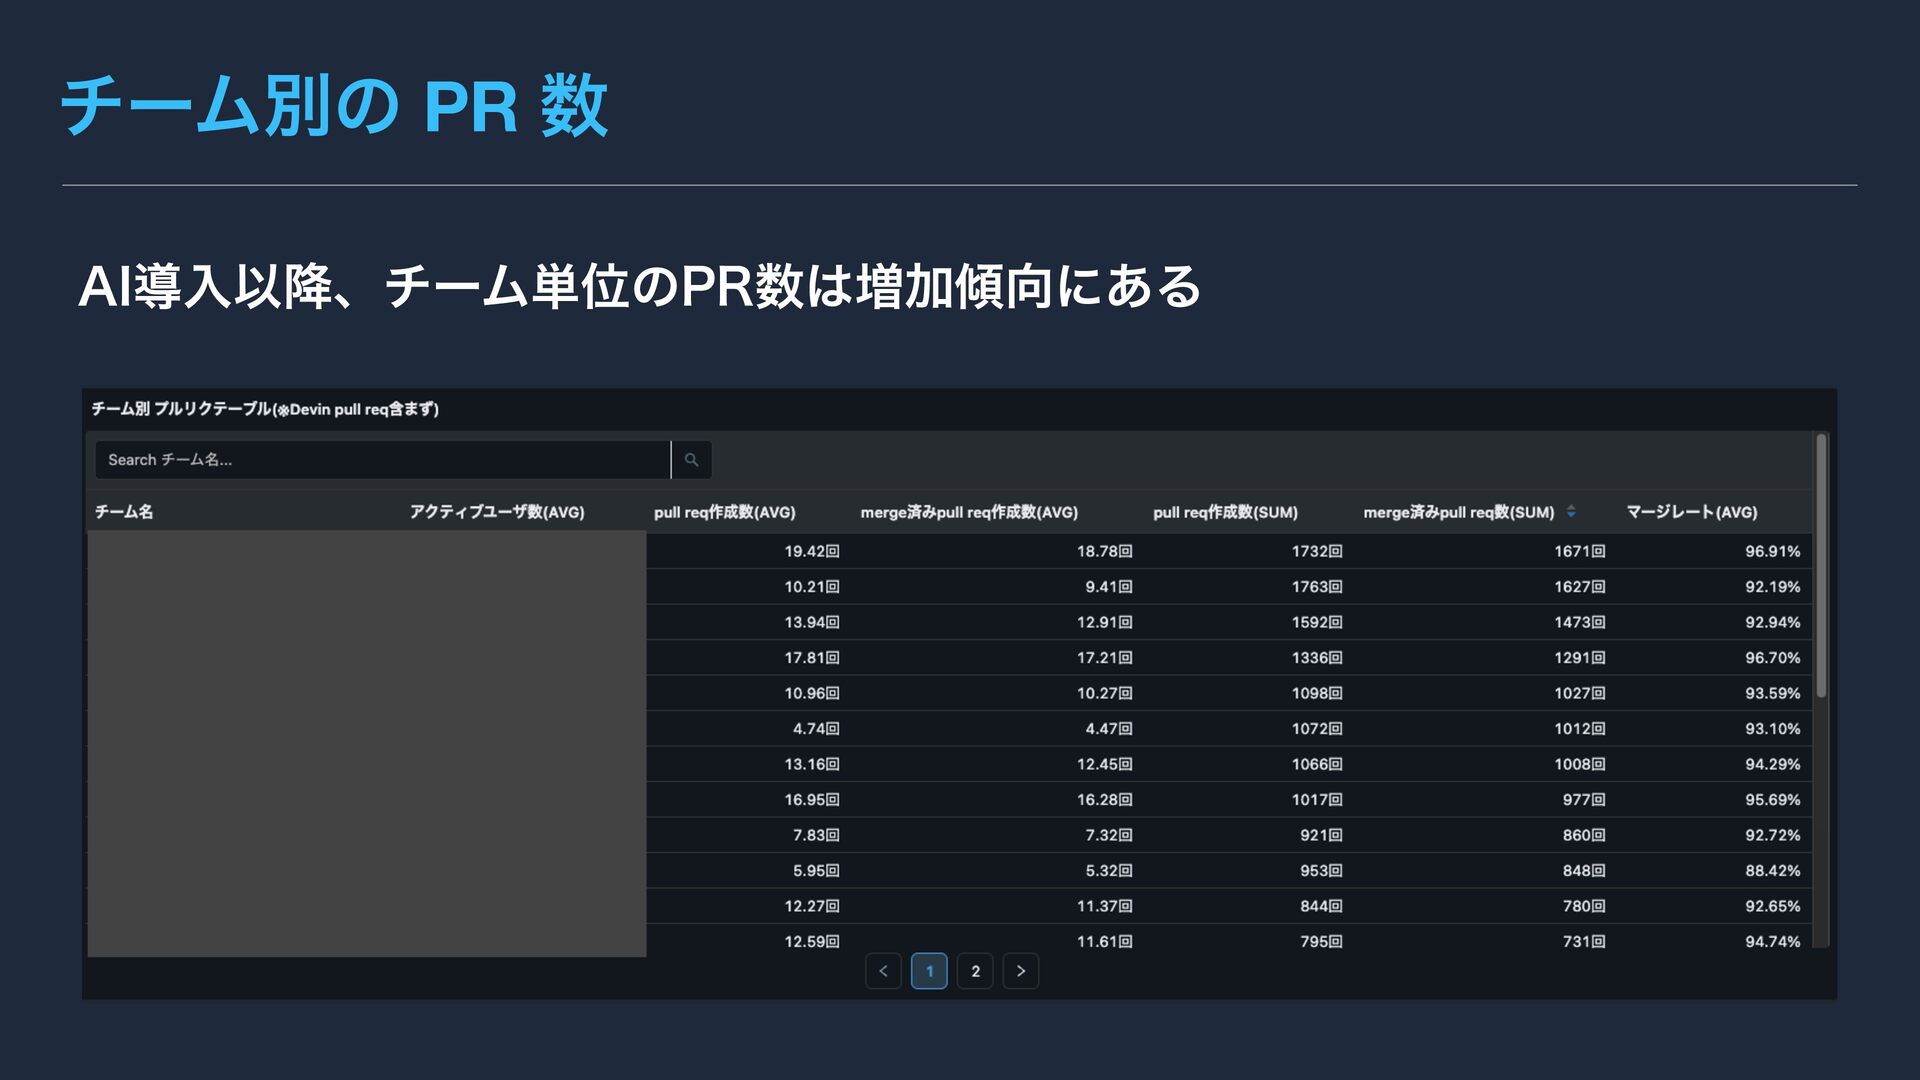Select the 96.91% merge rate cell
This screenshot has width=1920, height=1080.
(x=1773, y=551)
